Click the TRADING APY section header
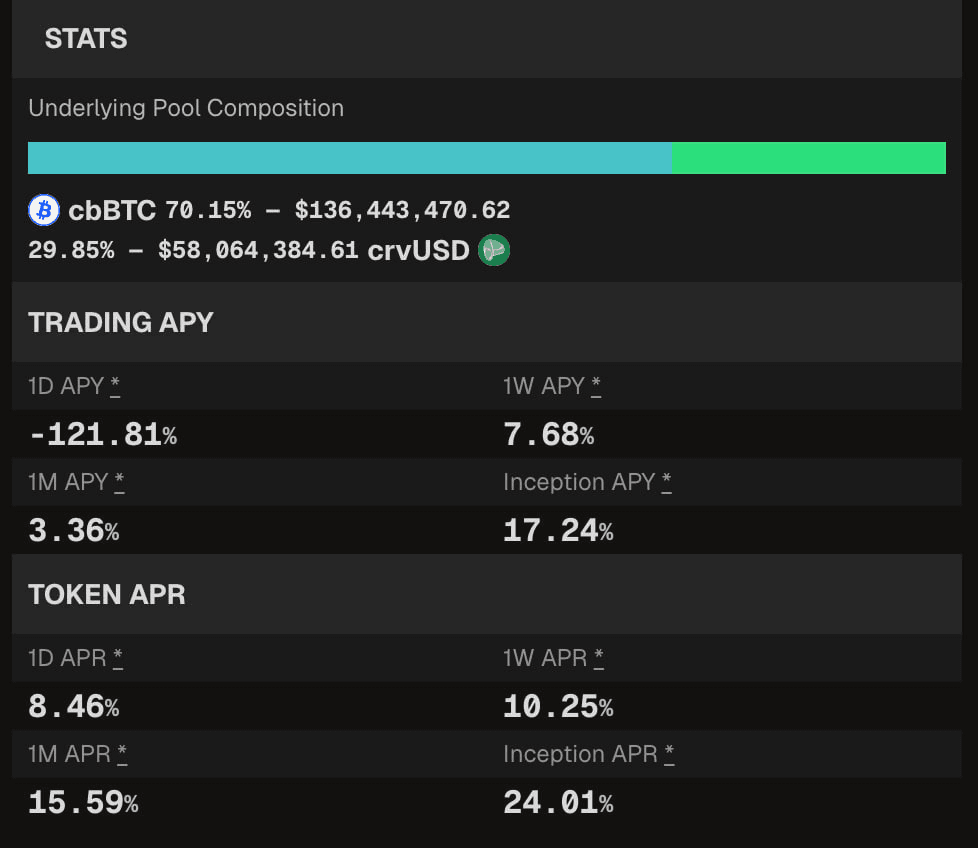 [x=121, y=322]
